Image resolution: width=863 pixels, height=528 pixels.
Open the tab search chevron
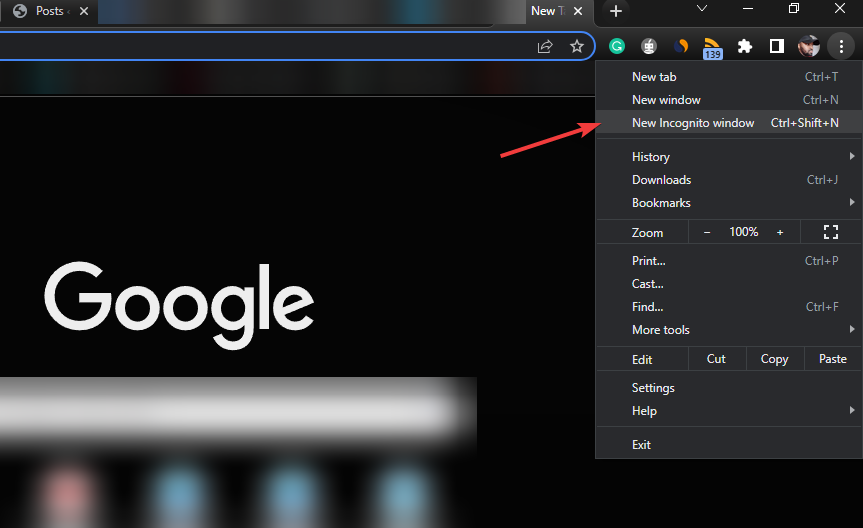[x=702, y=8]
